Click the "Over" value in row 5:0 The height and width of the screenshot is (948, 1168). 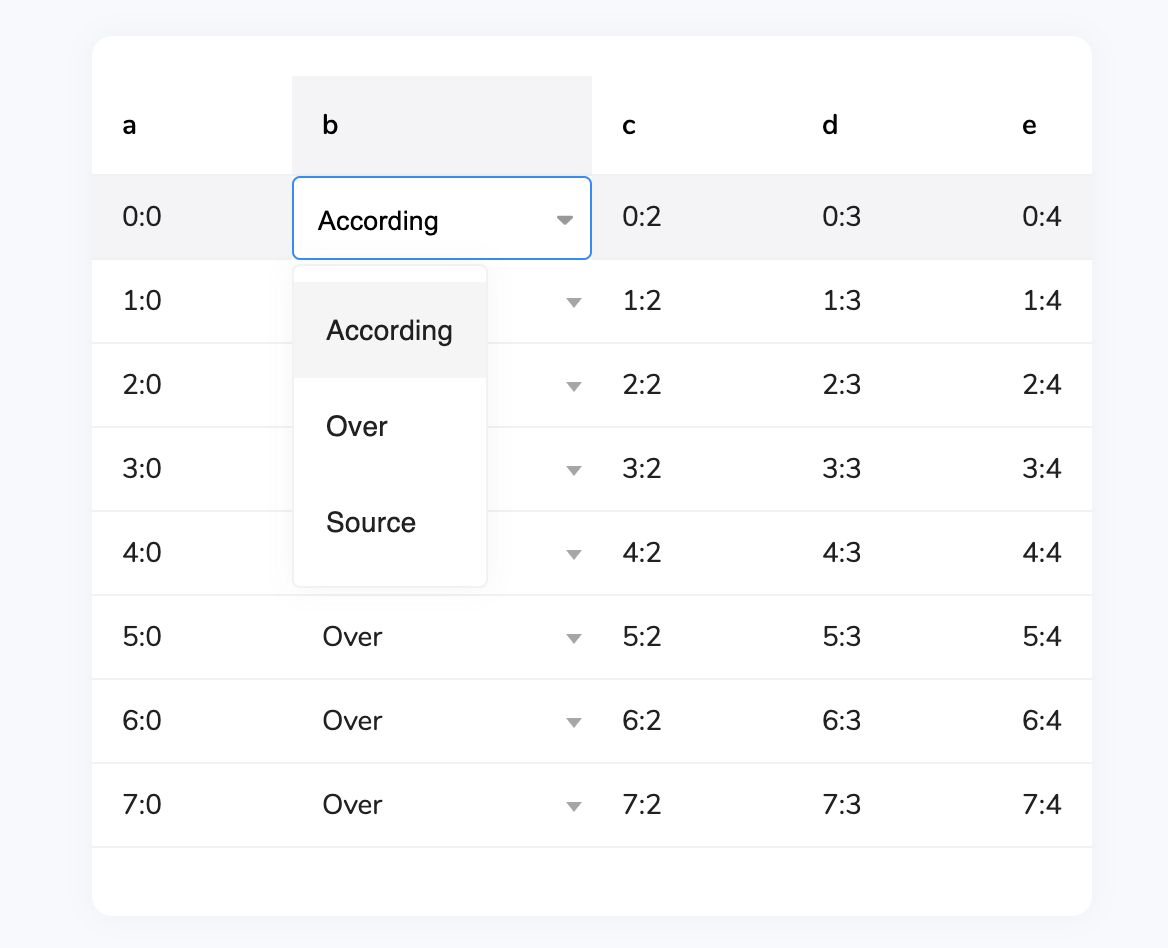coord(353,637)
